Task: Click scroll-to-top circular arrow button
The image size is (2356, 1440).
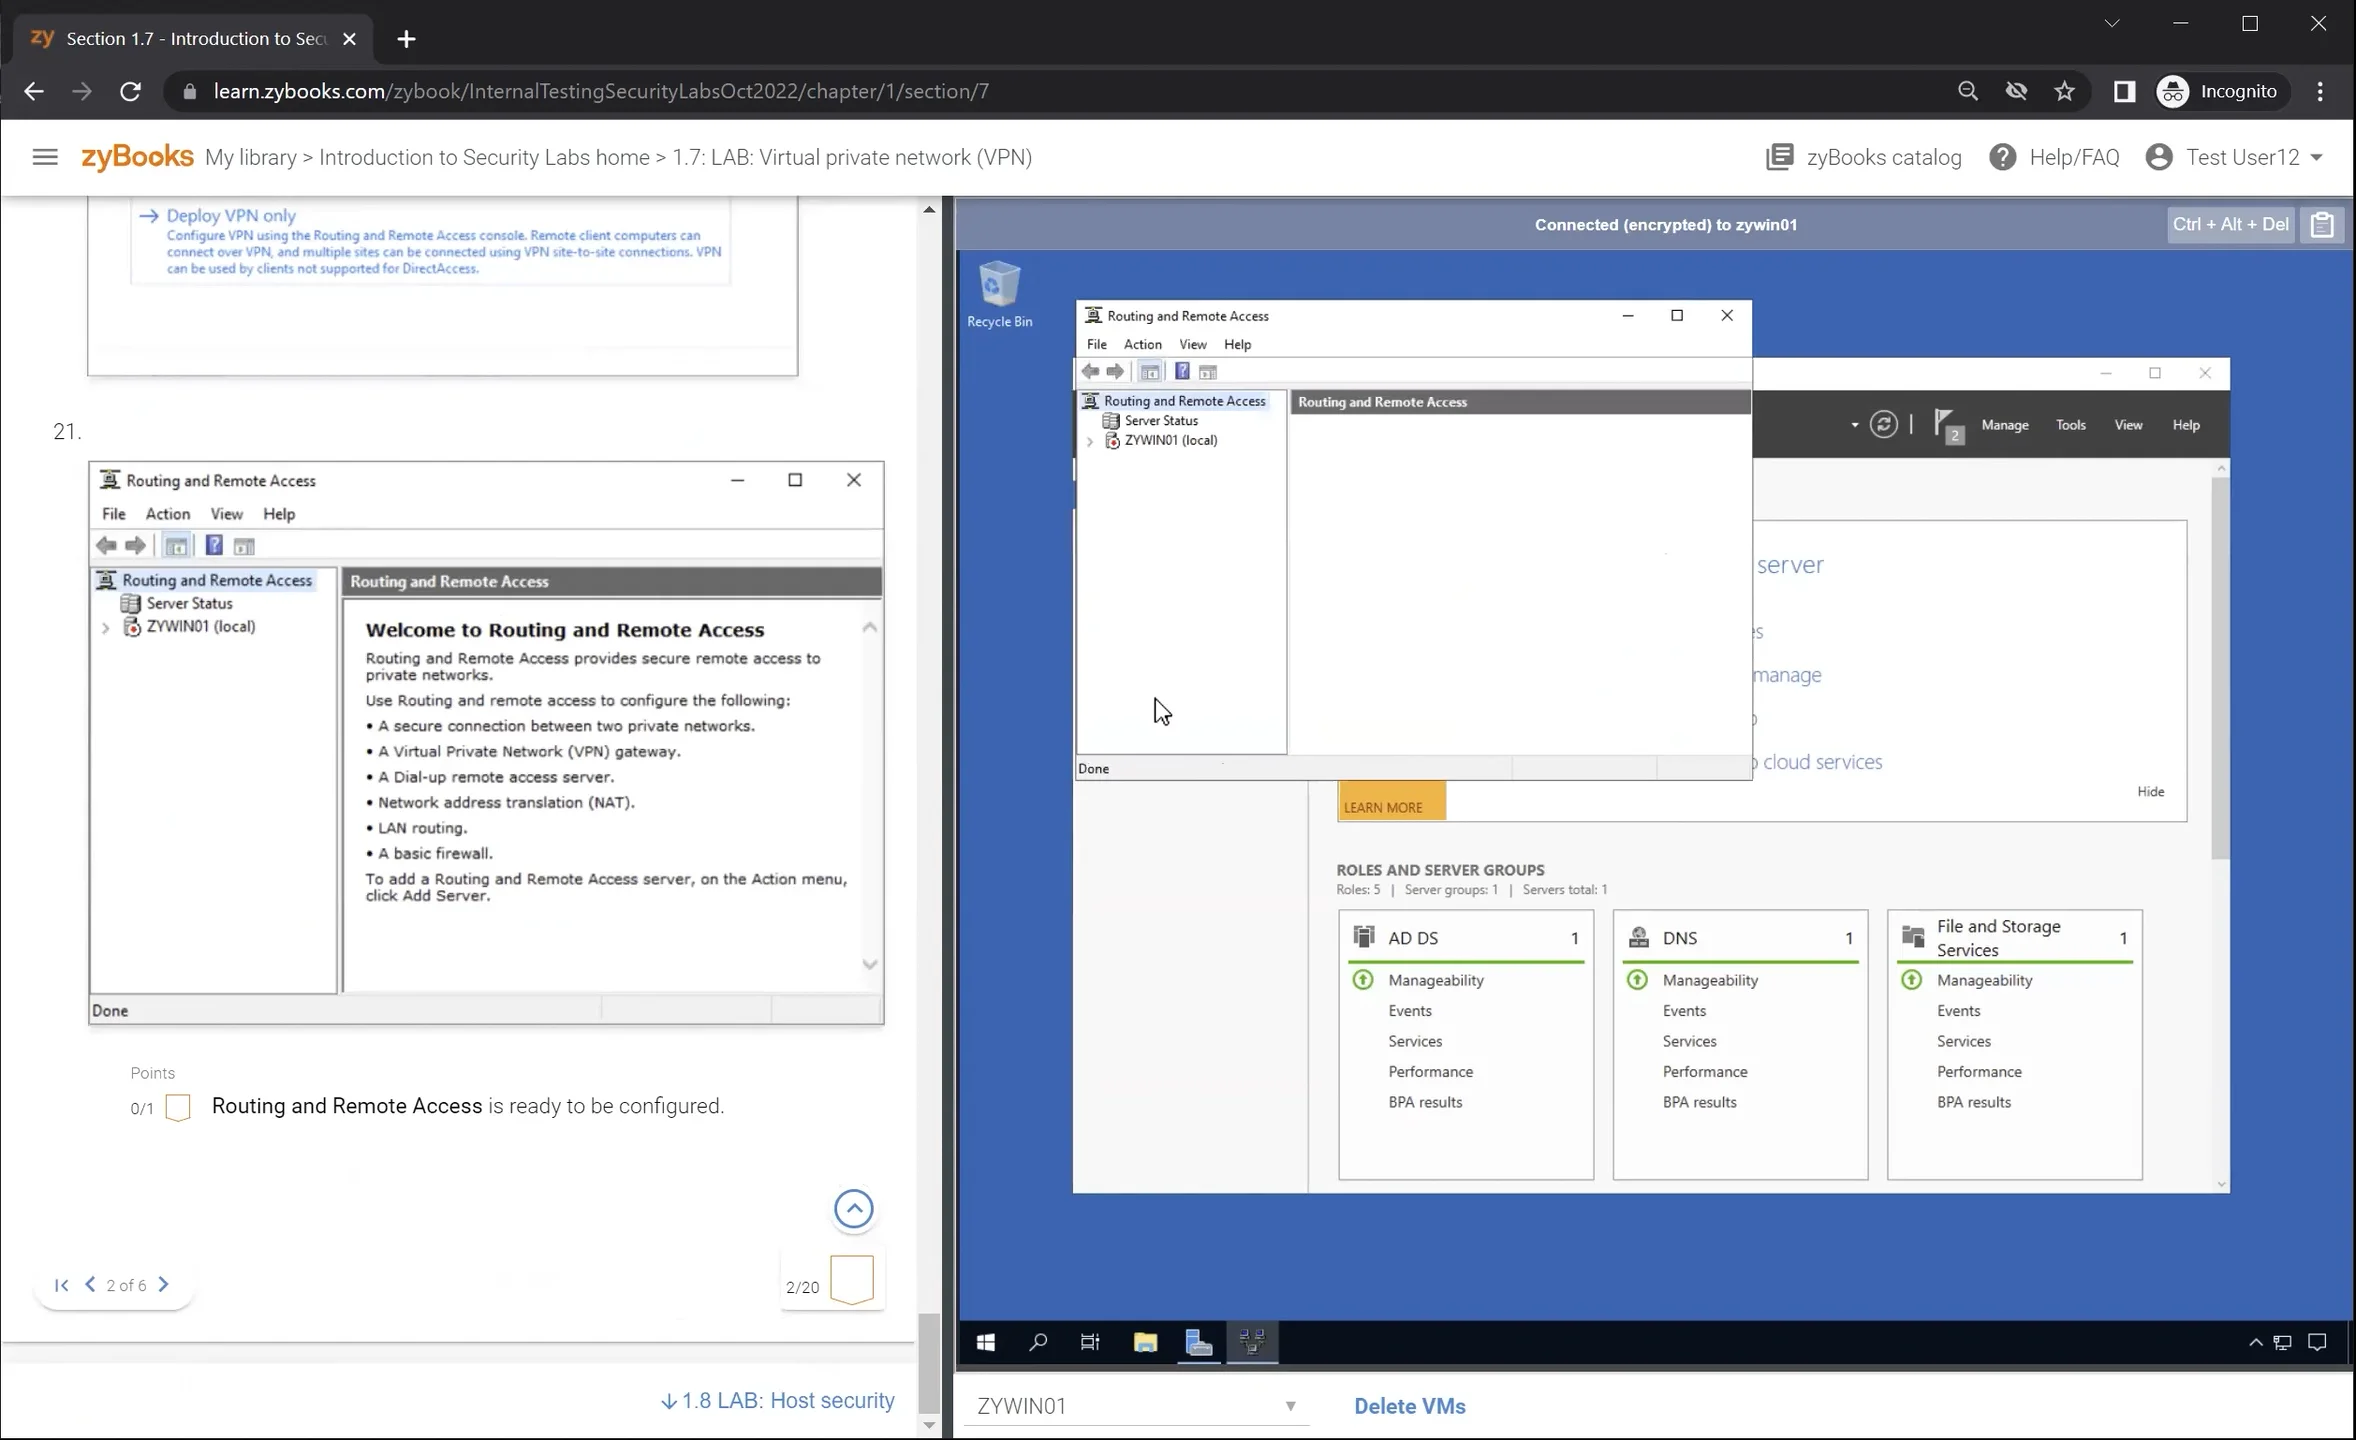Action: [853, 1209]
